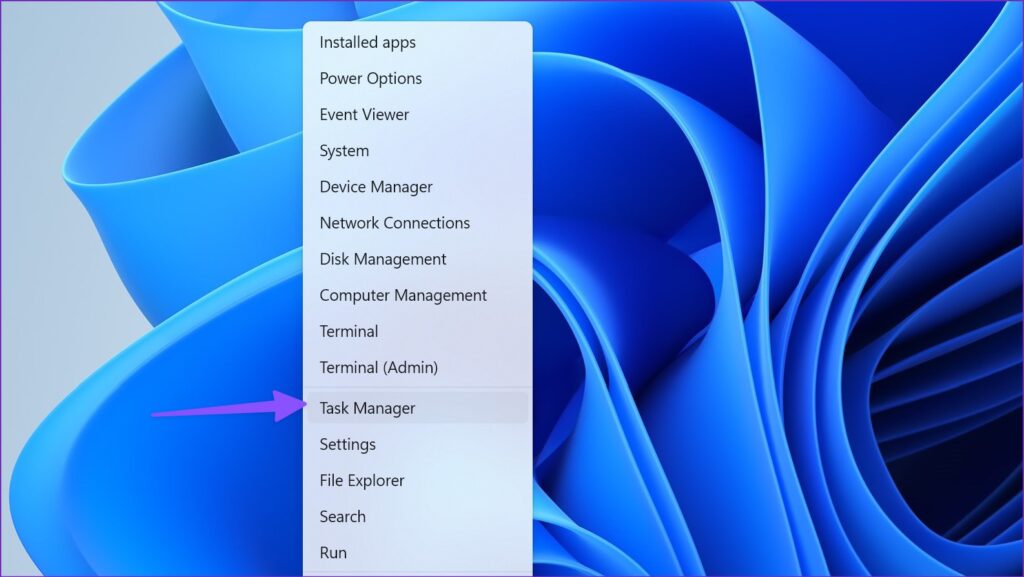The width and height of the screenshot is (1024, 577).
Task: Open the System entry
Action: coord(343,150)
